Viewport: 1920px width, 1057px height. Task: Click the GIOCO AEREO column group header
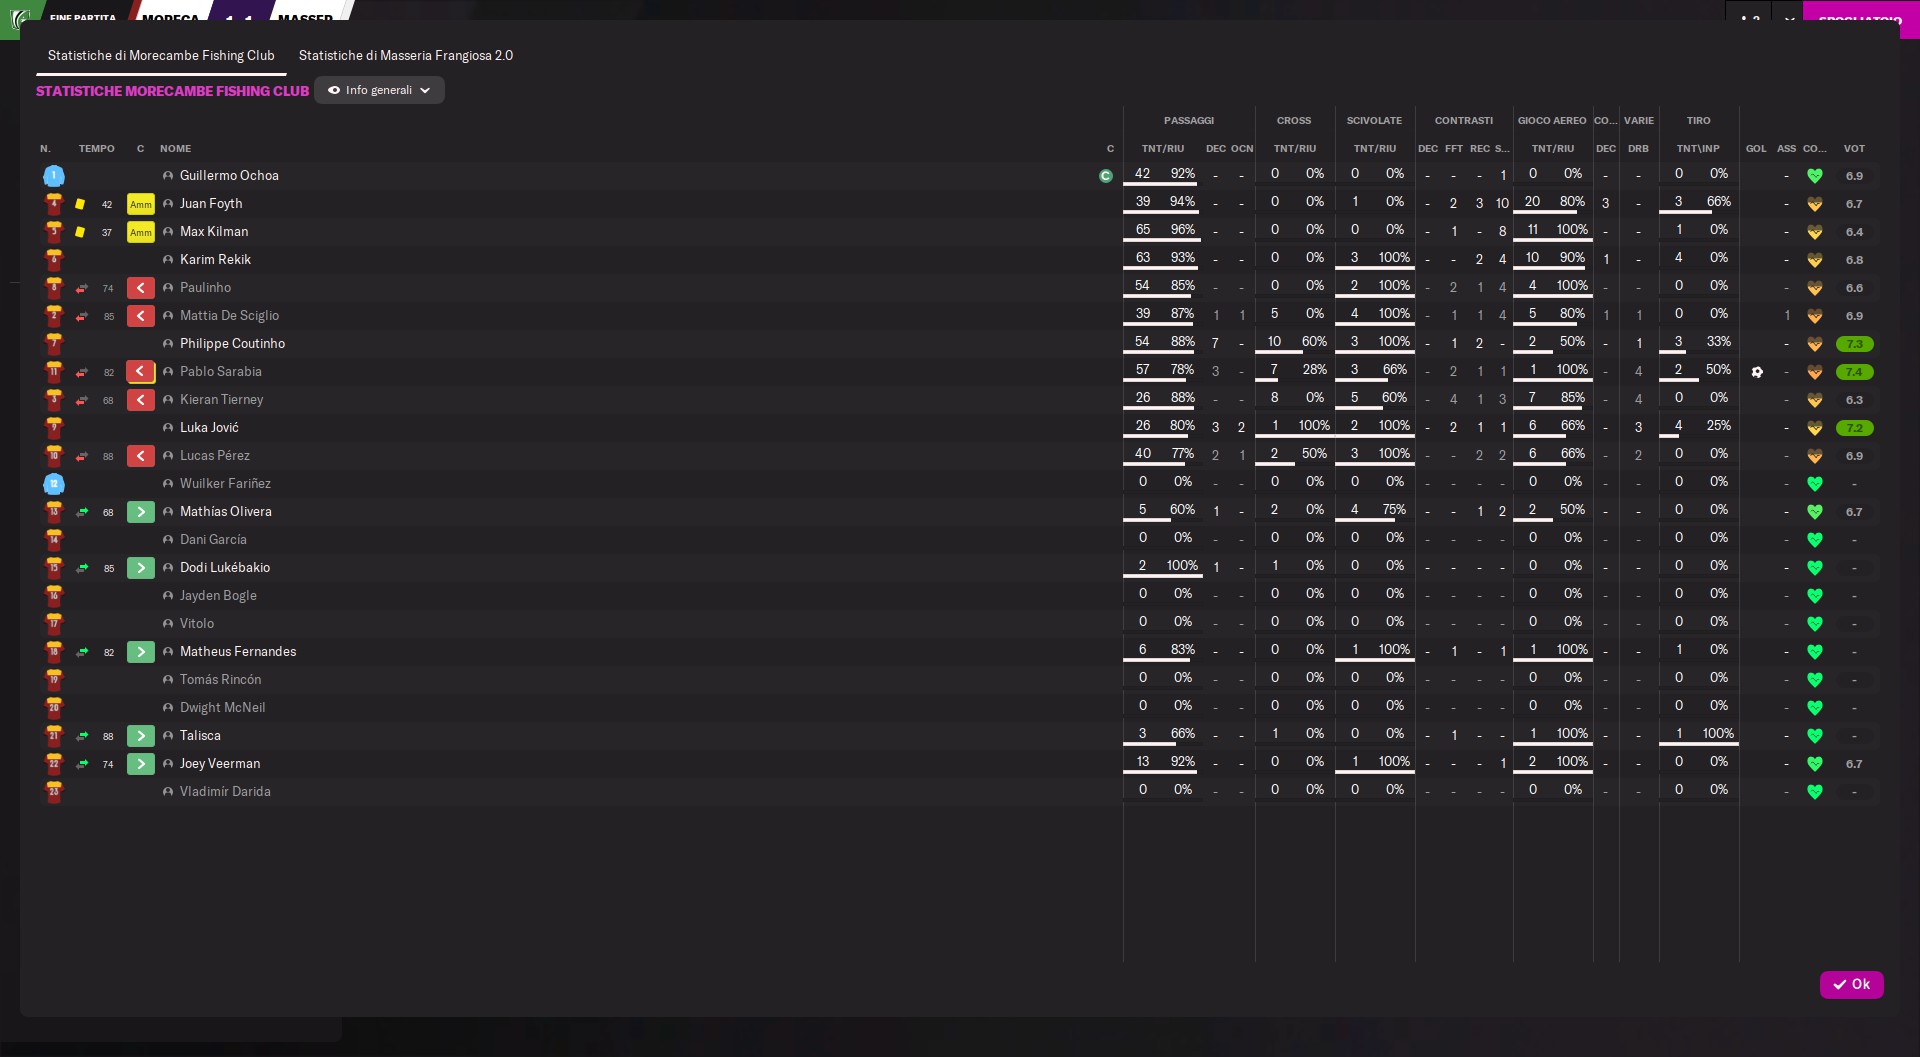click(x=1552, y=121)
